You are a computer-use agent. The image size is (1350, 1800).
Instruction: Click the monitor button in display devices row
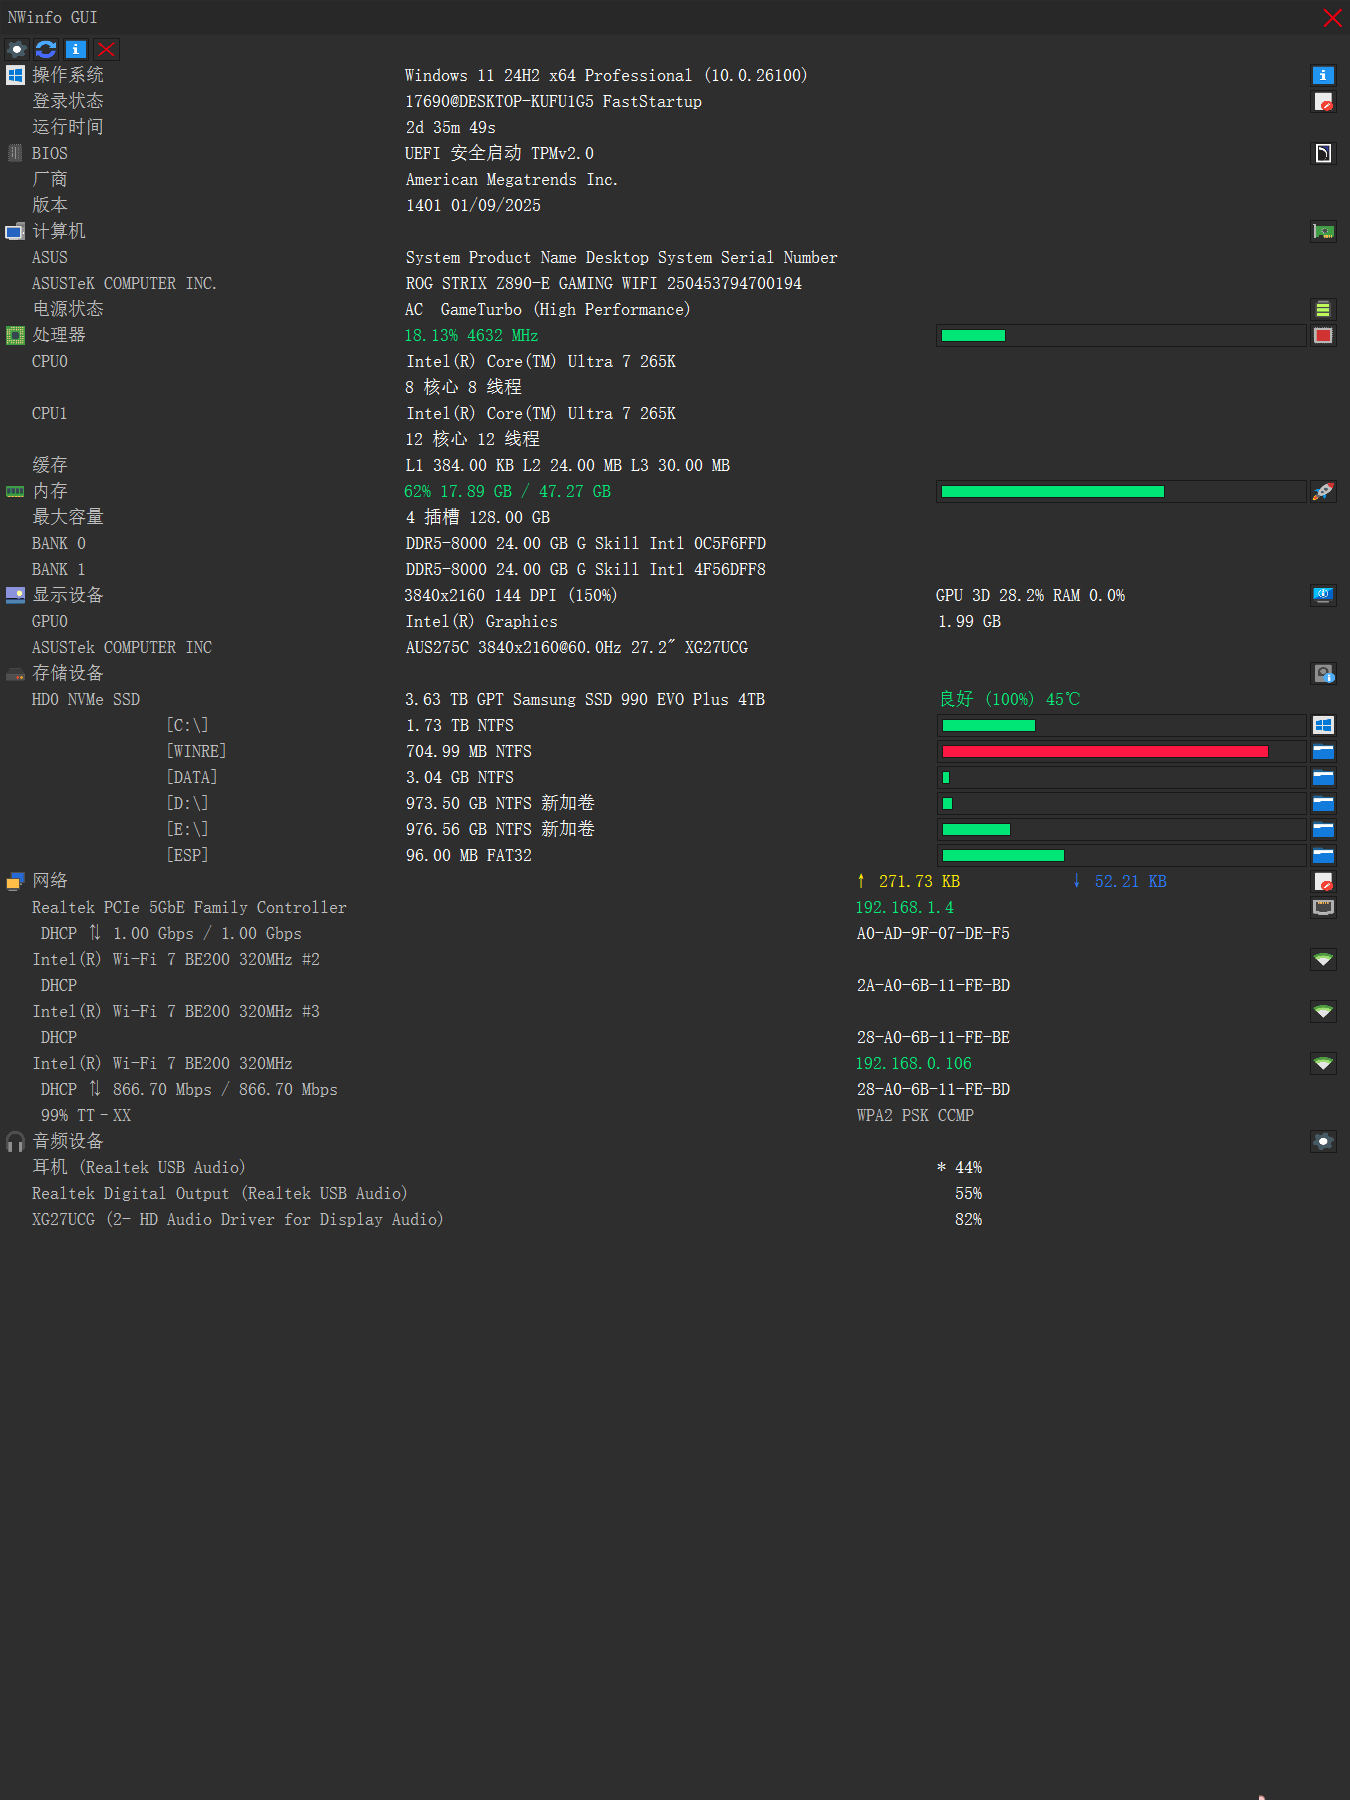[1323, 595]
